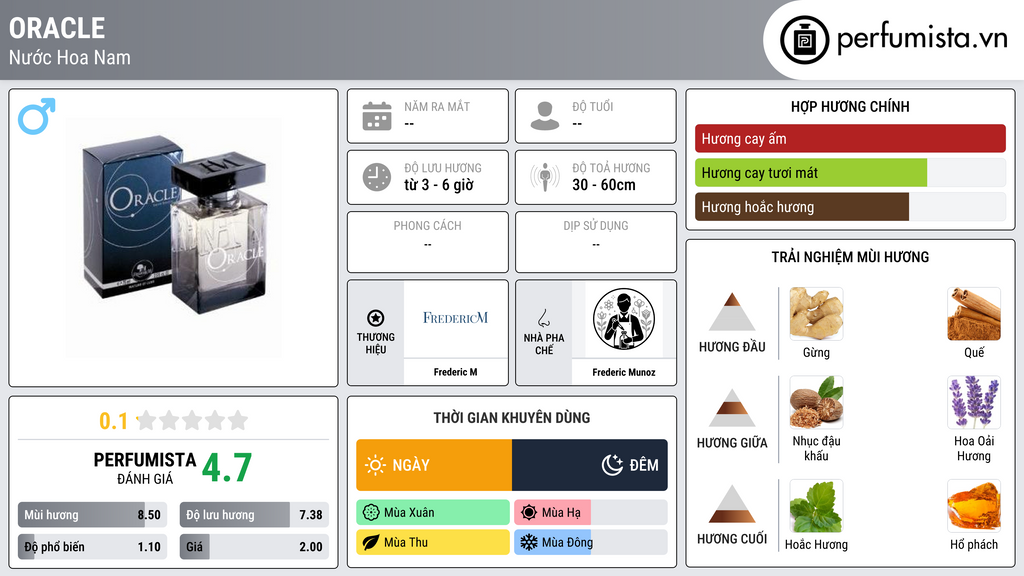Open the Frederic M brand name link
Image resolution: width=1024 pixels, height=576 pixels.
[455, 372]
